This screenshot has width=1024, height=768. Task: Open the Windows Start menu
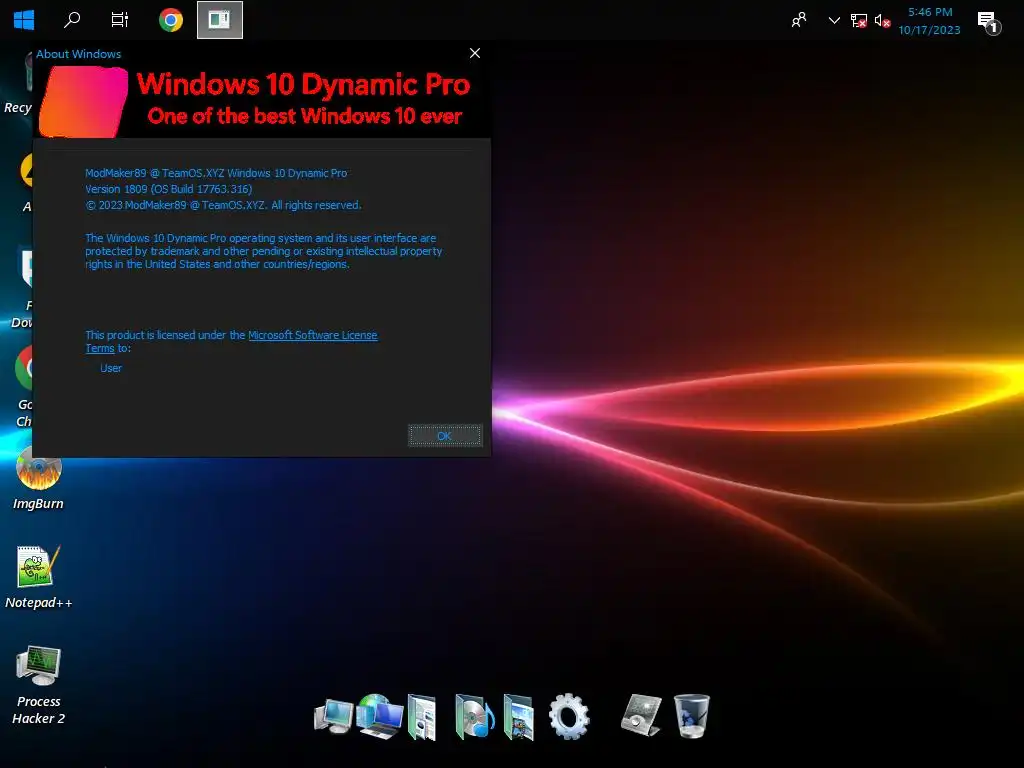(x=24, y=20)
